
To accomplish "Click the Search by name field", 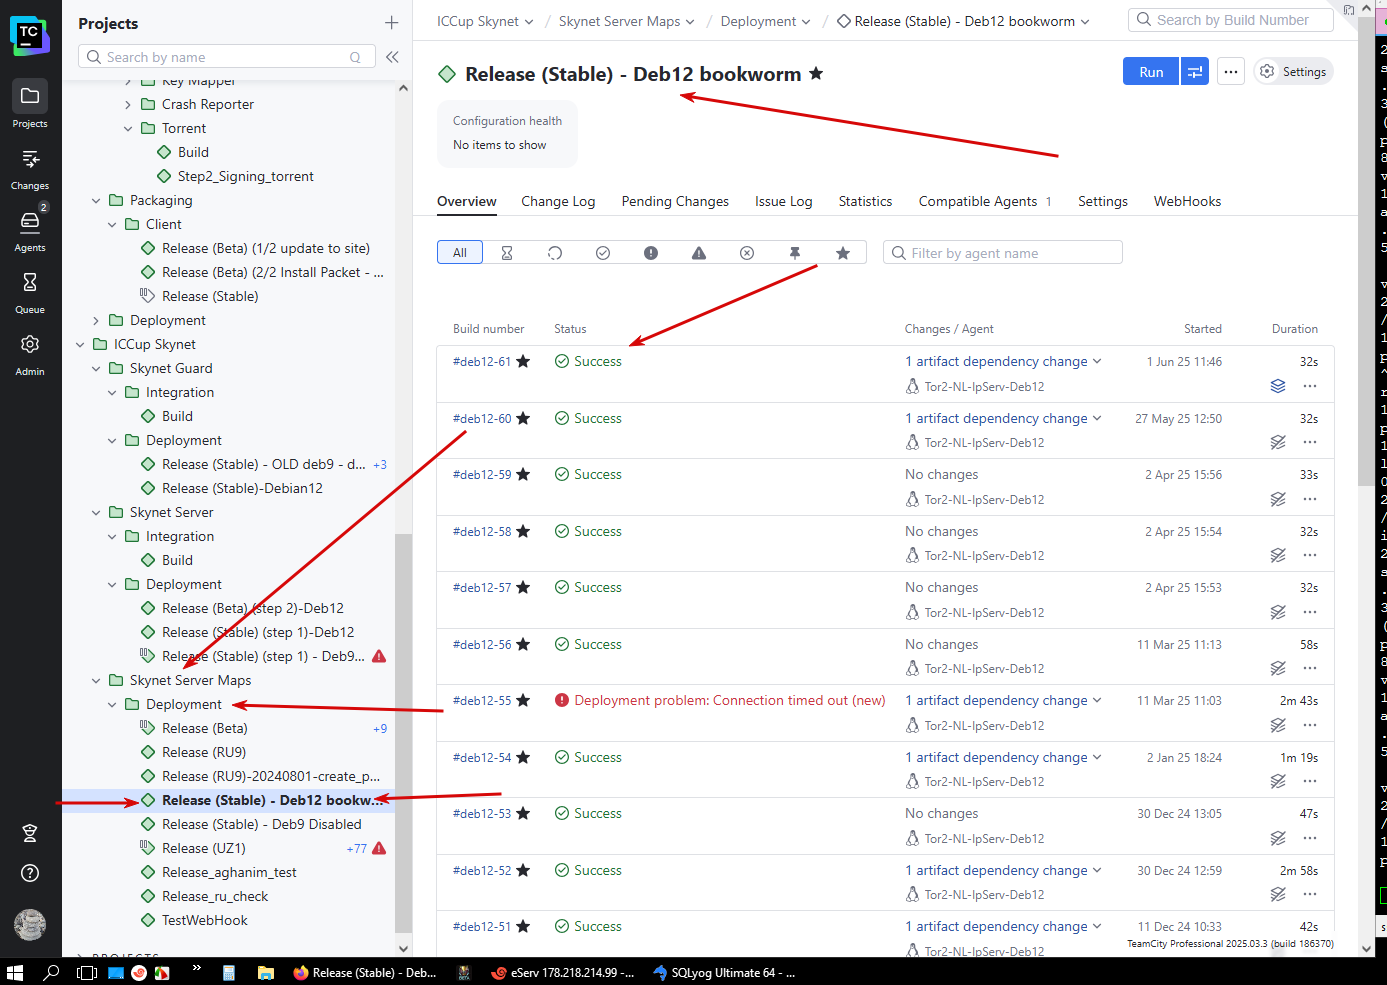I will click(x=227, y=57).
